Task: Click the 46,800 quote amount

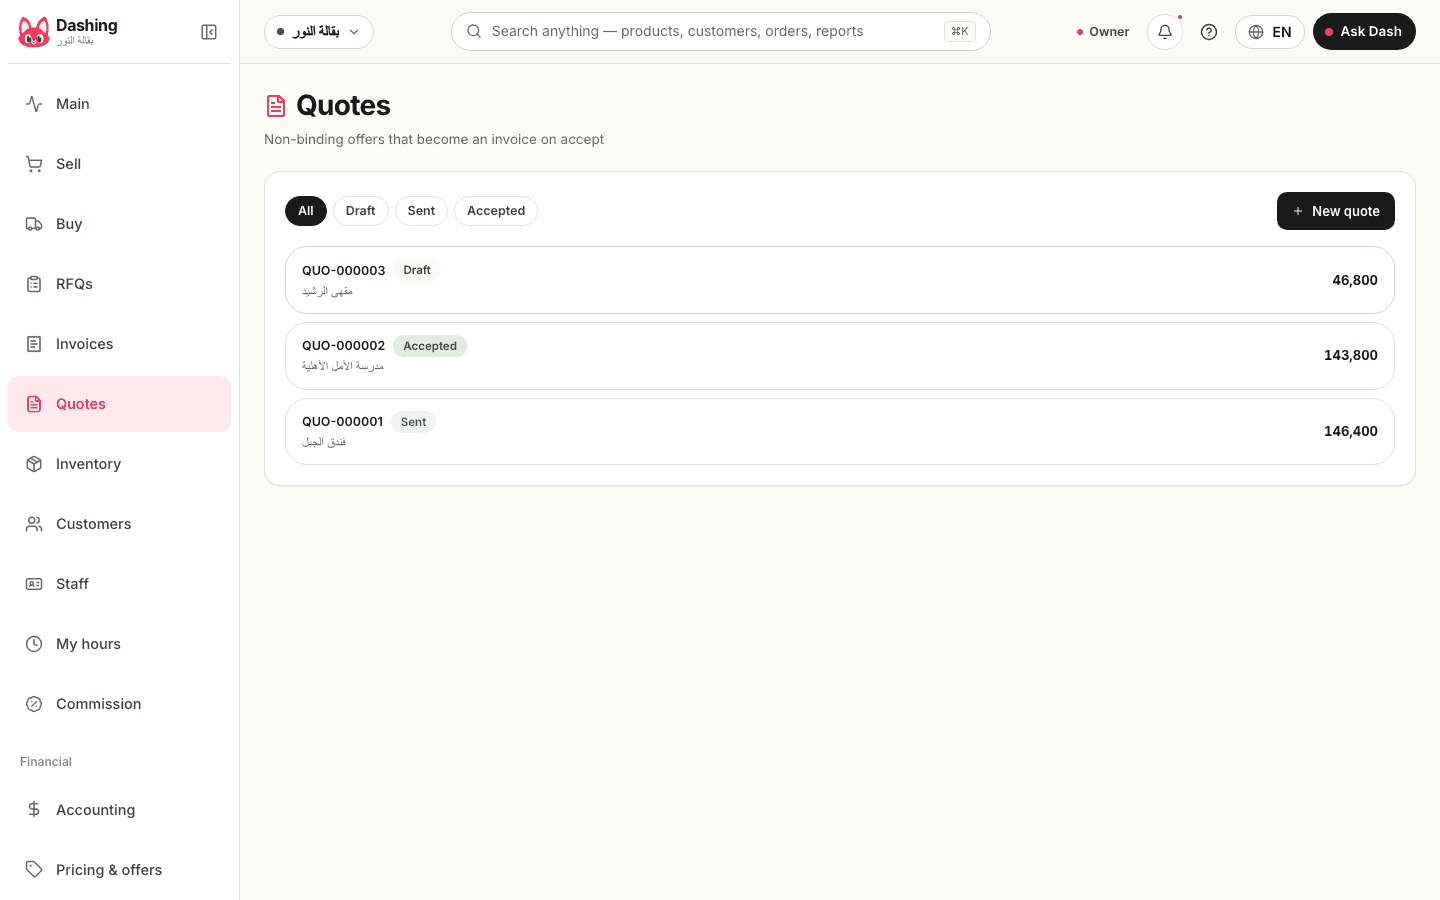Action: pos(1355,280)
